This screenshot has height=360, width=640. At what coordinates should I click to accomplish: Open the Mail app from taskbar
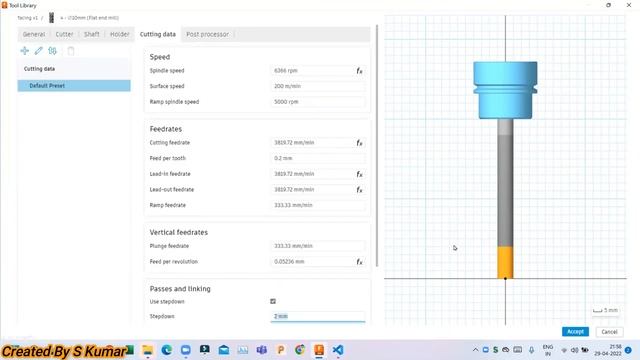224,350
